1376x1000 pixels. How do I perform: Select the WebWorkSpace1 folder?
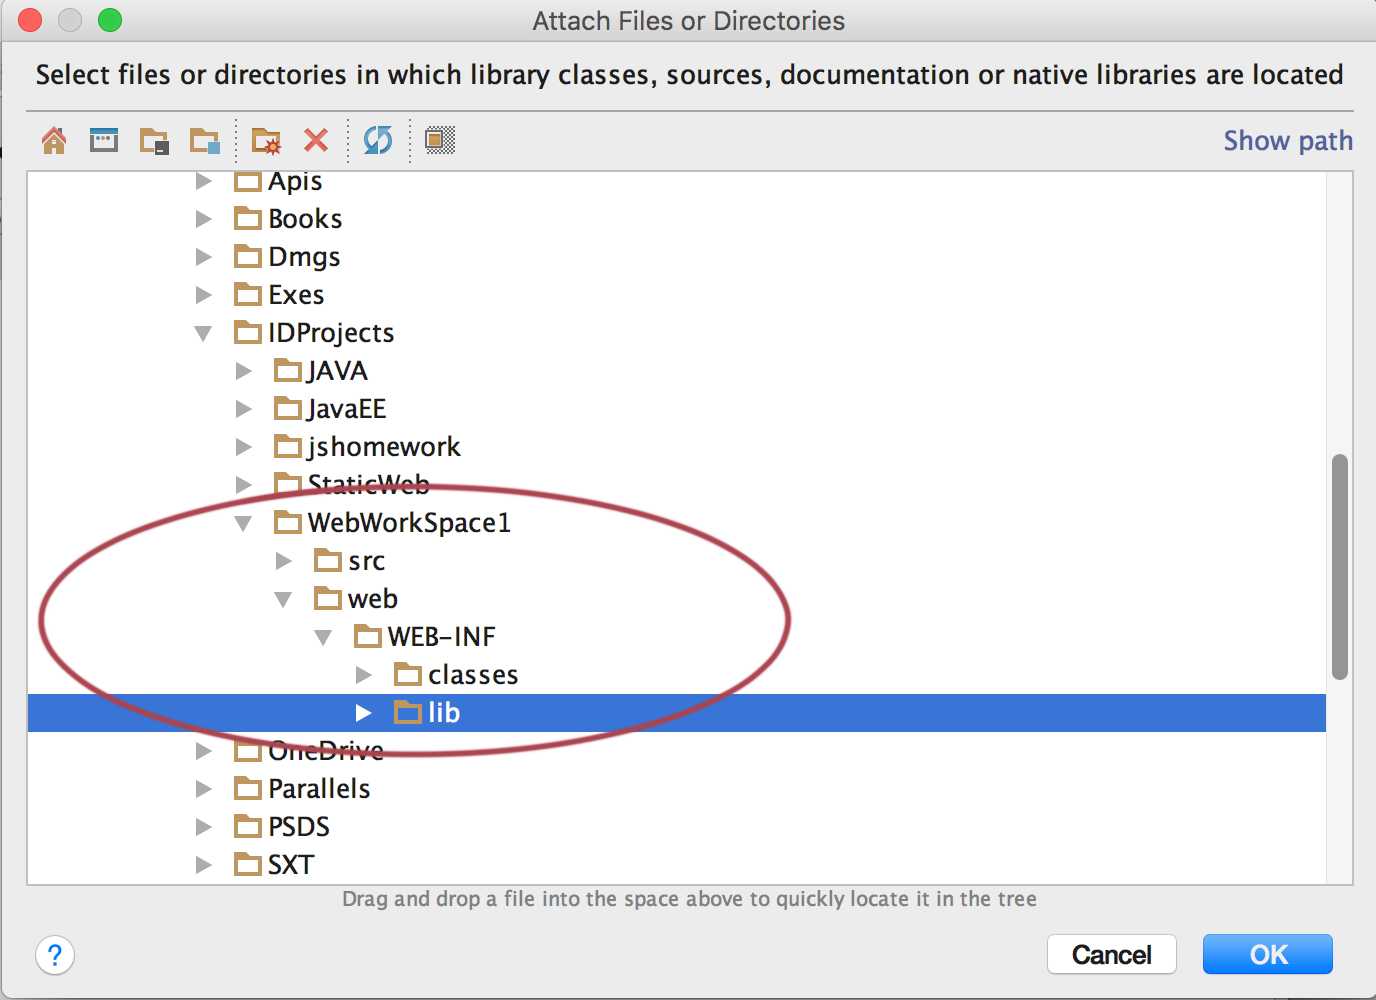[x=392, y=523]
